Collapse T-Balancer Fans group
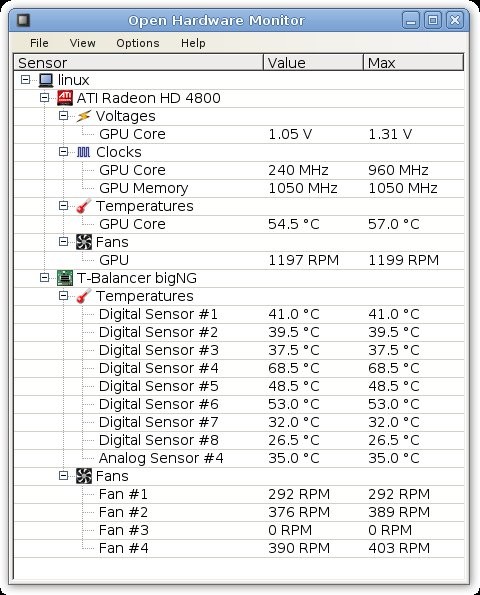Image resolution: width=480 pixels, height=595 pixels. pyautogui.click(x=63, y=476)
